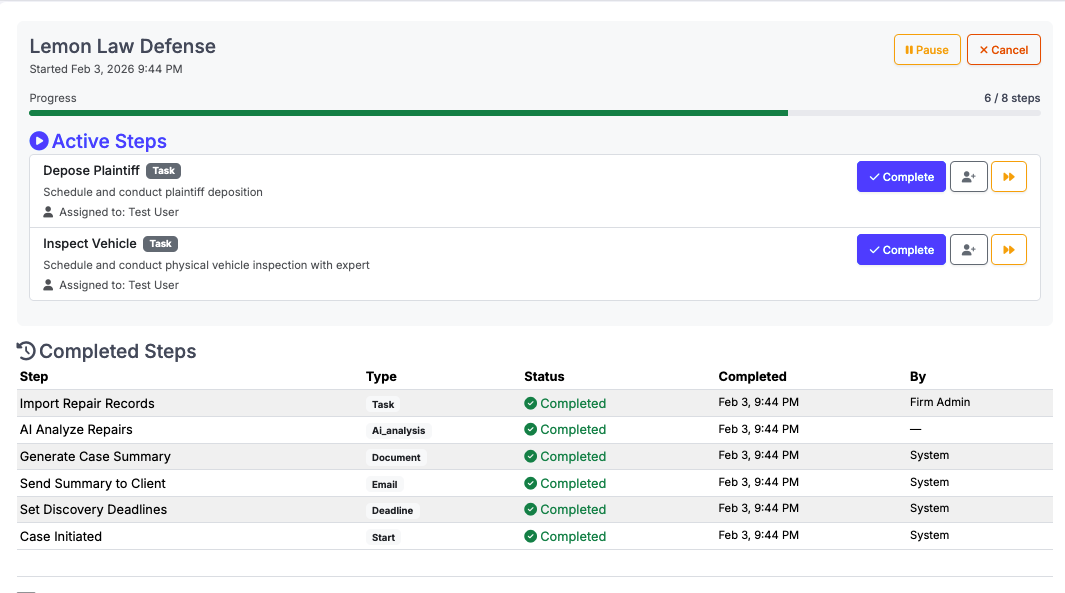Toggle completion of the Inspect Vehicle task

[901, 249]
